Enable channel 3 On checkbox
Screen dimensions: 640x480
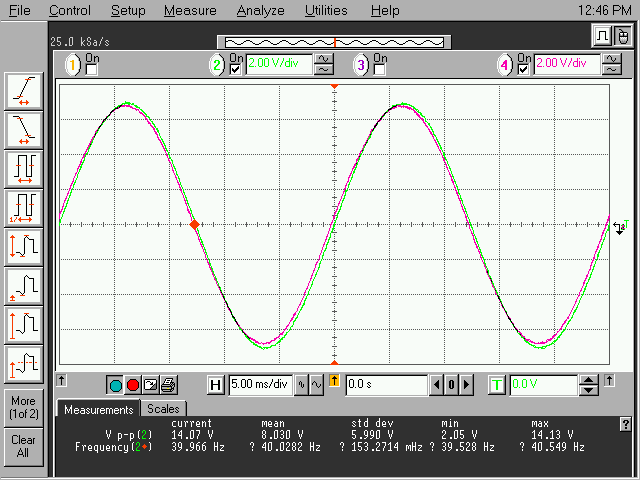coord(380,69)
